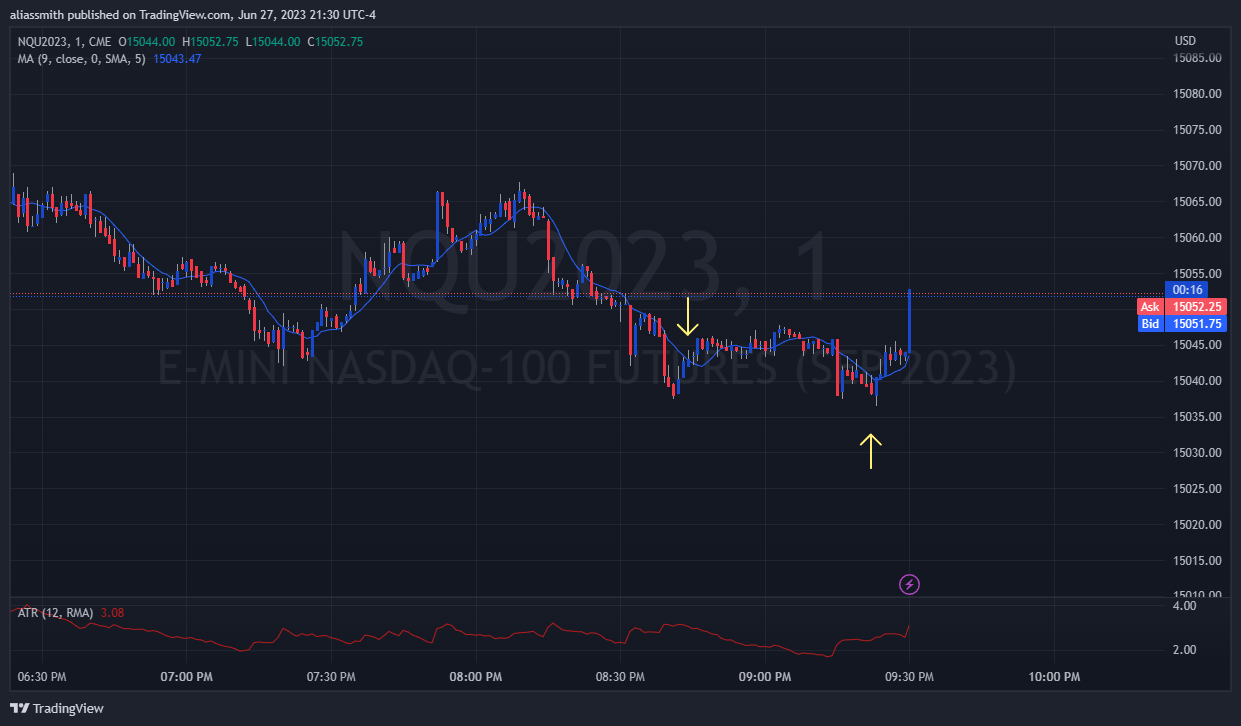The image size is (1241, 726).
Task: Click the ATR scale value 2.00
Action: (1184, 650)
